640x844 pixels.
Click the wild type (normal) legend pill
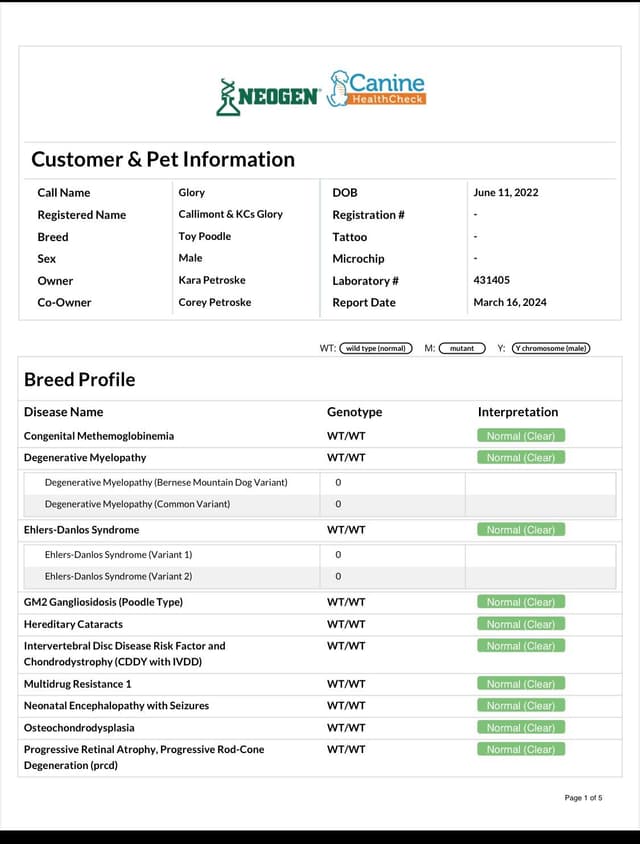[x=376, y=348]
